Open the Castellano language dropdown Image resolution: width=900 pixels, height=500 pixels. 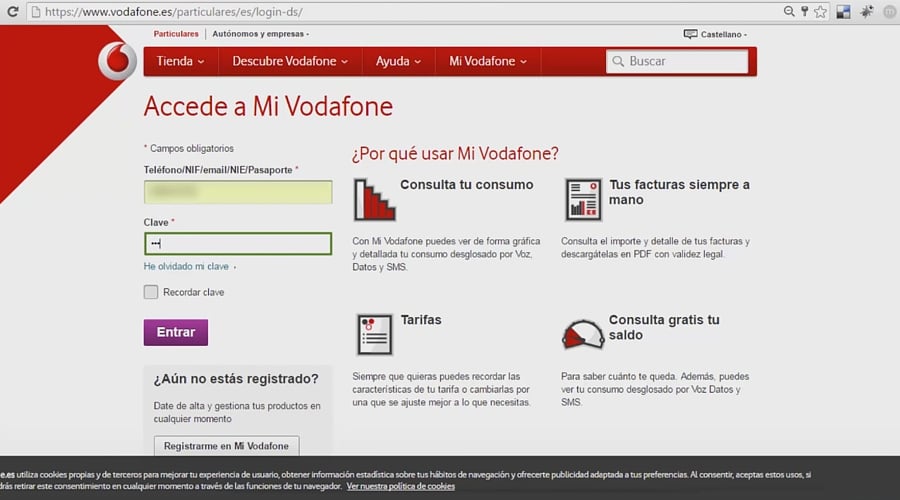tap(723, 34)
